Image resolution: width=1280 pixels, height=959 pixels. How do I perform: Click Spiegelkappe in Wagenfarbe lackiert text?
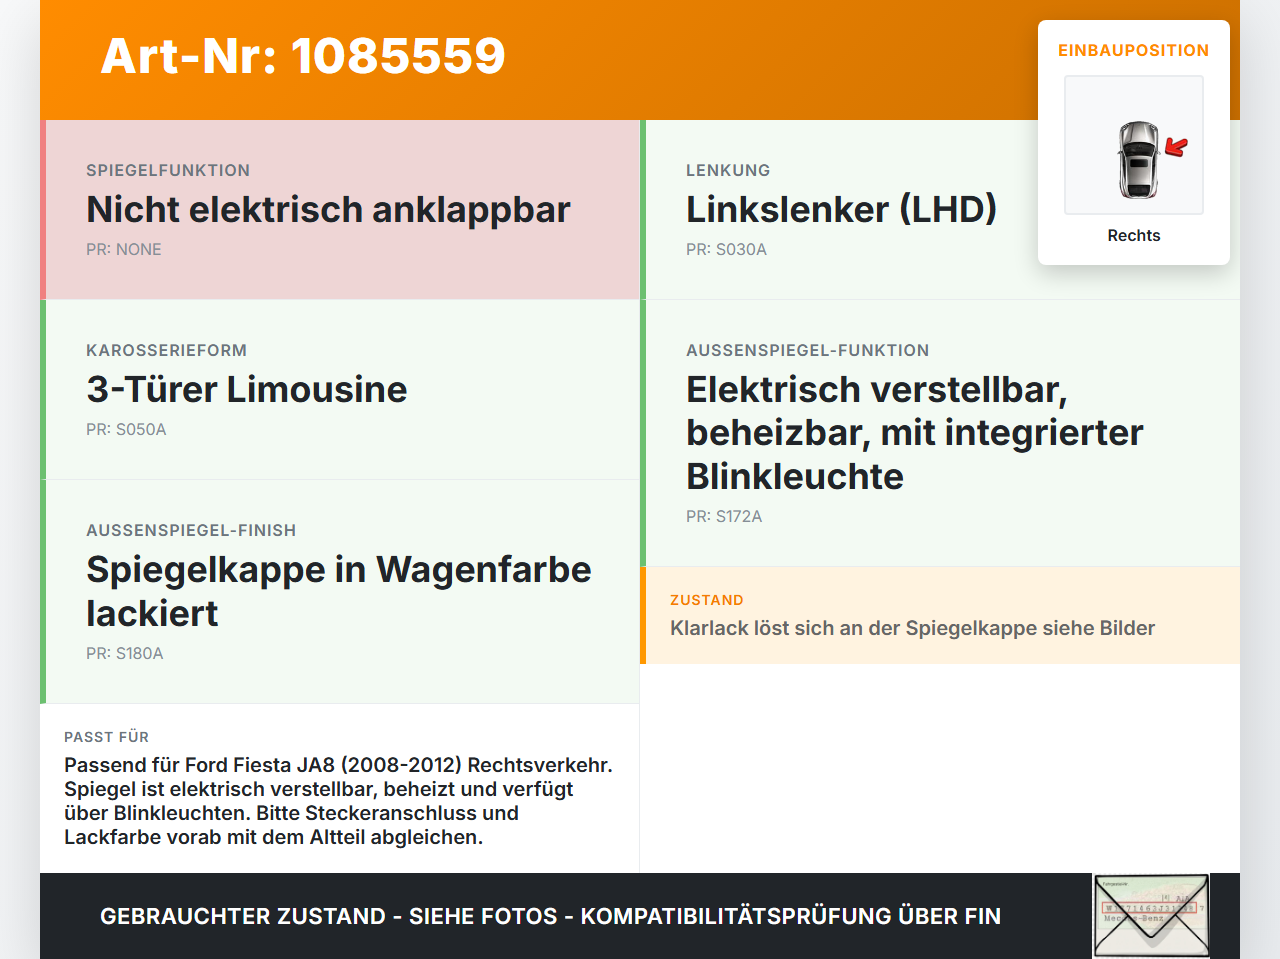click(x=339, y=591)
